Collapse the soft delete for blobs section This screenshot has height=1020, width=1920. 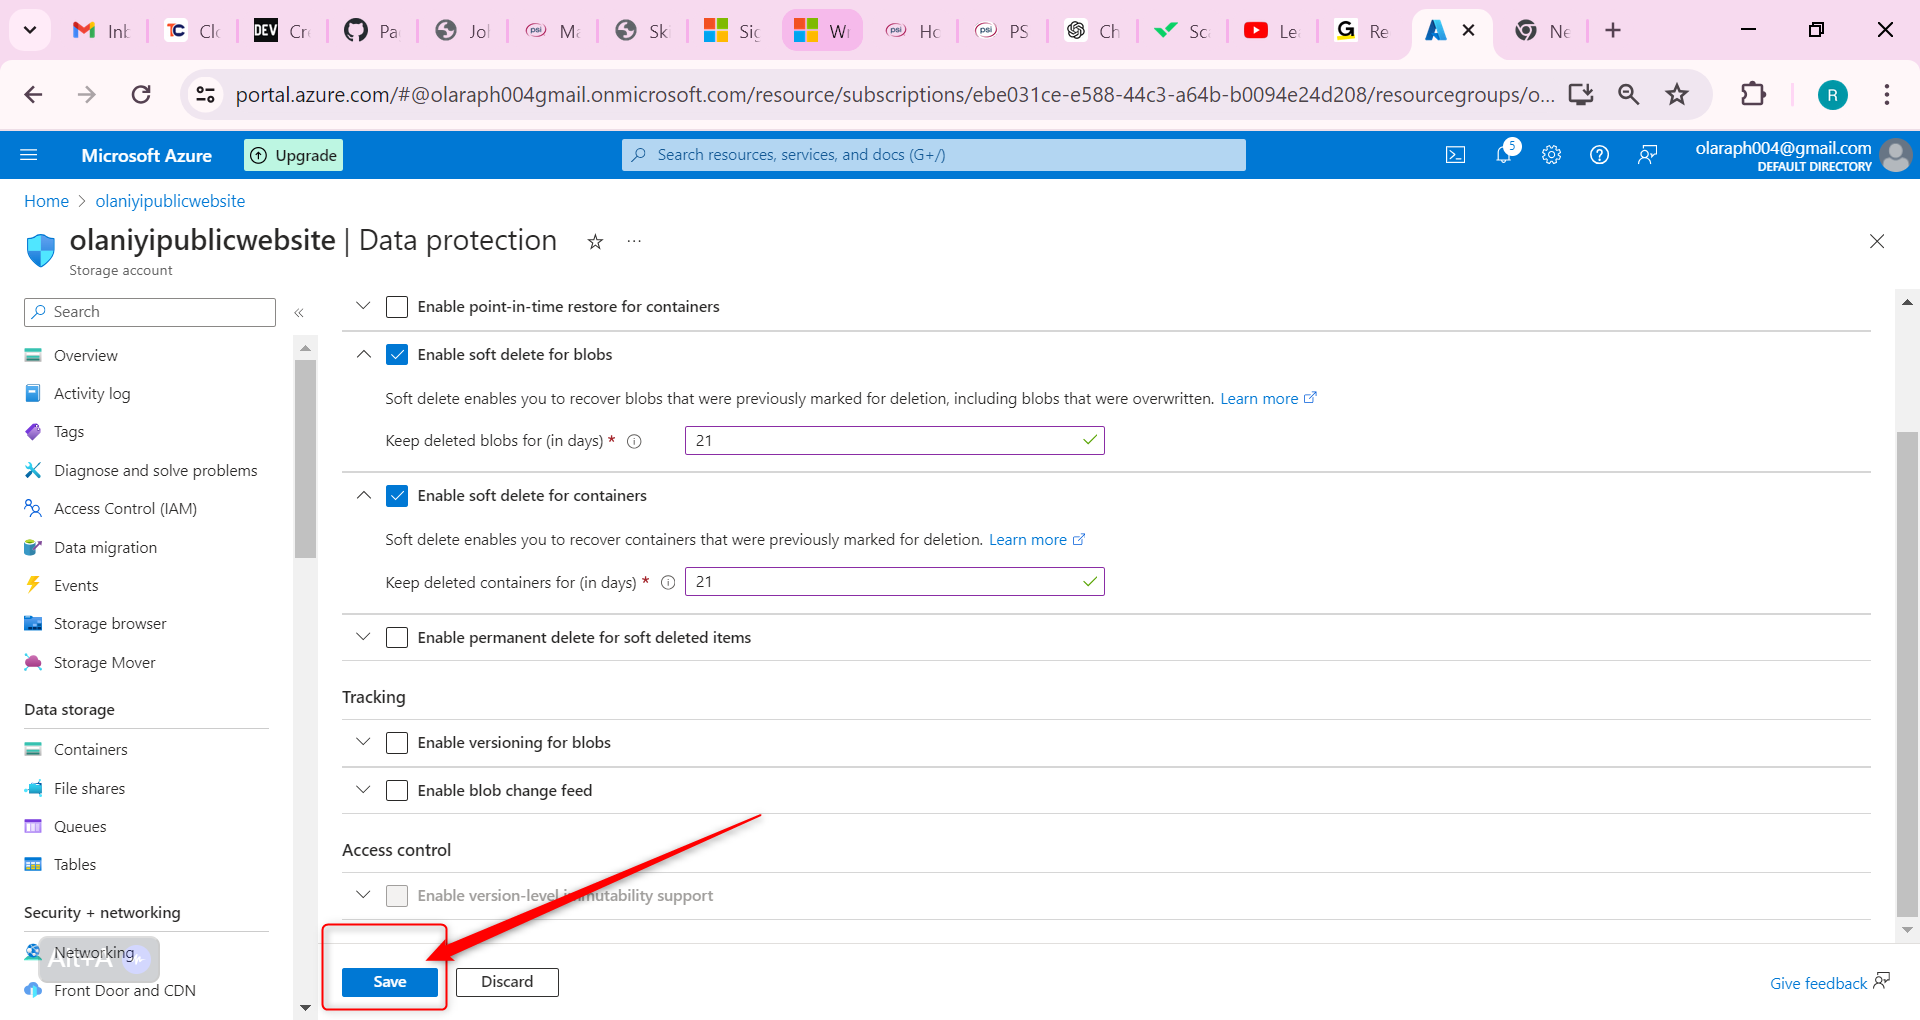click(363, 354)
